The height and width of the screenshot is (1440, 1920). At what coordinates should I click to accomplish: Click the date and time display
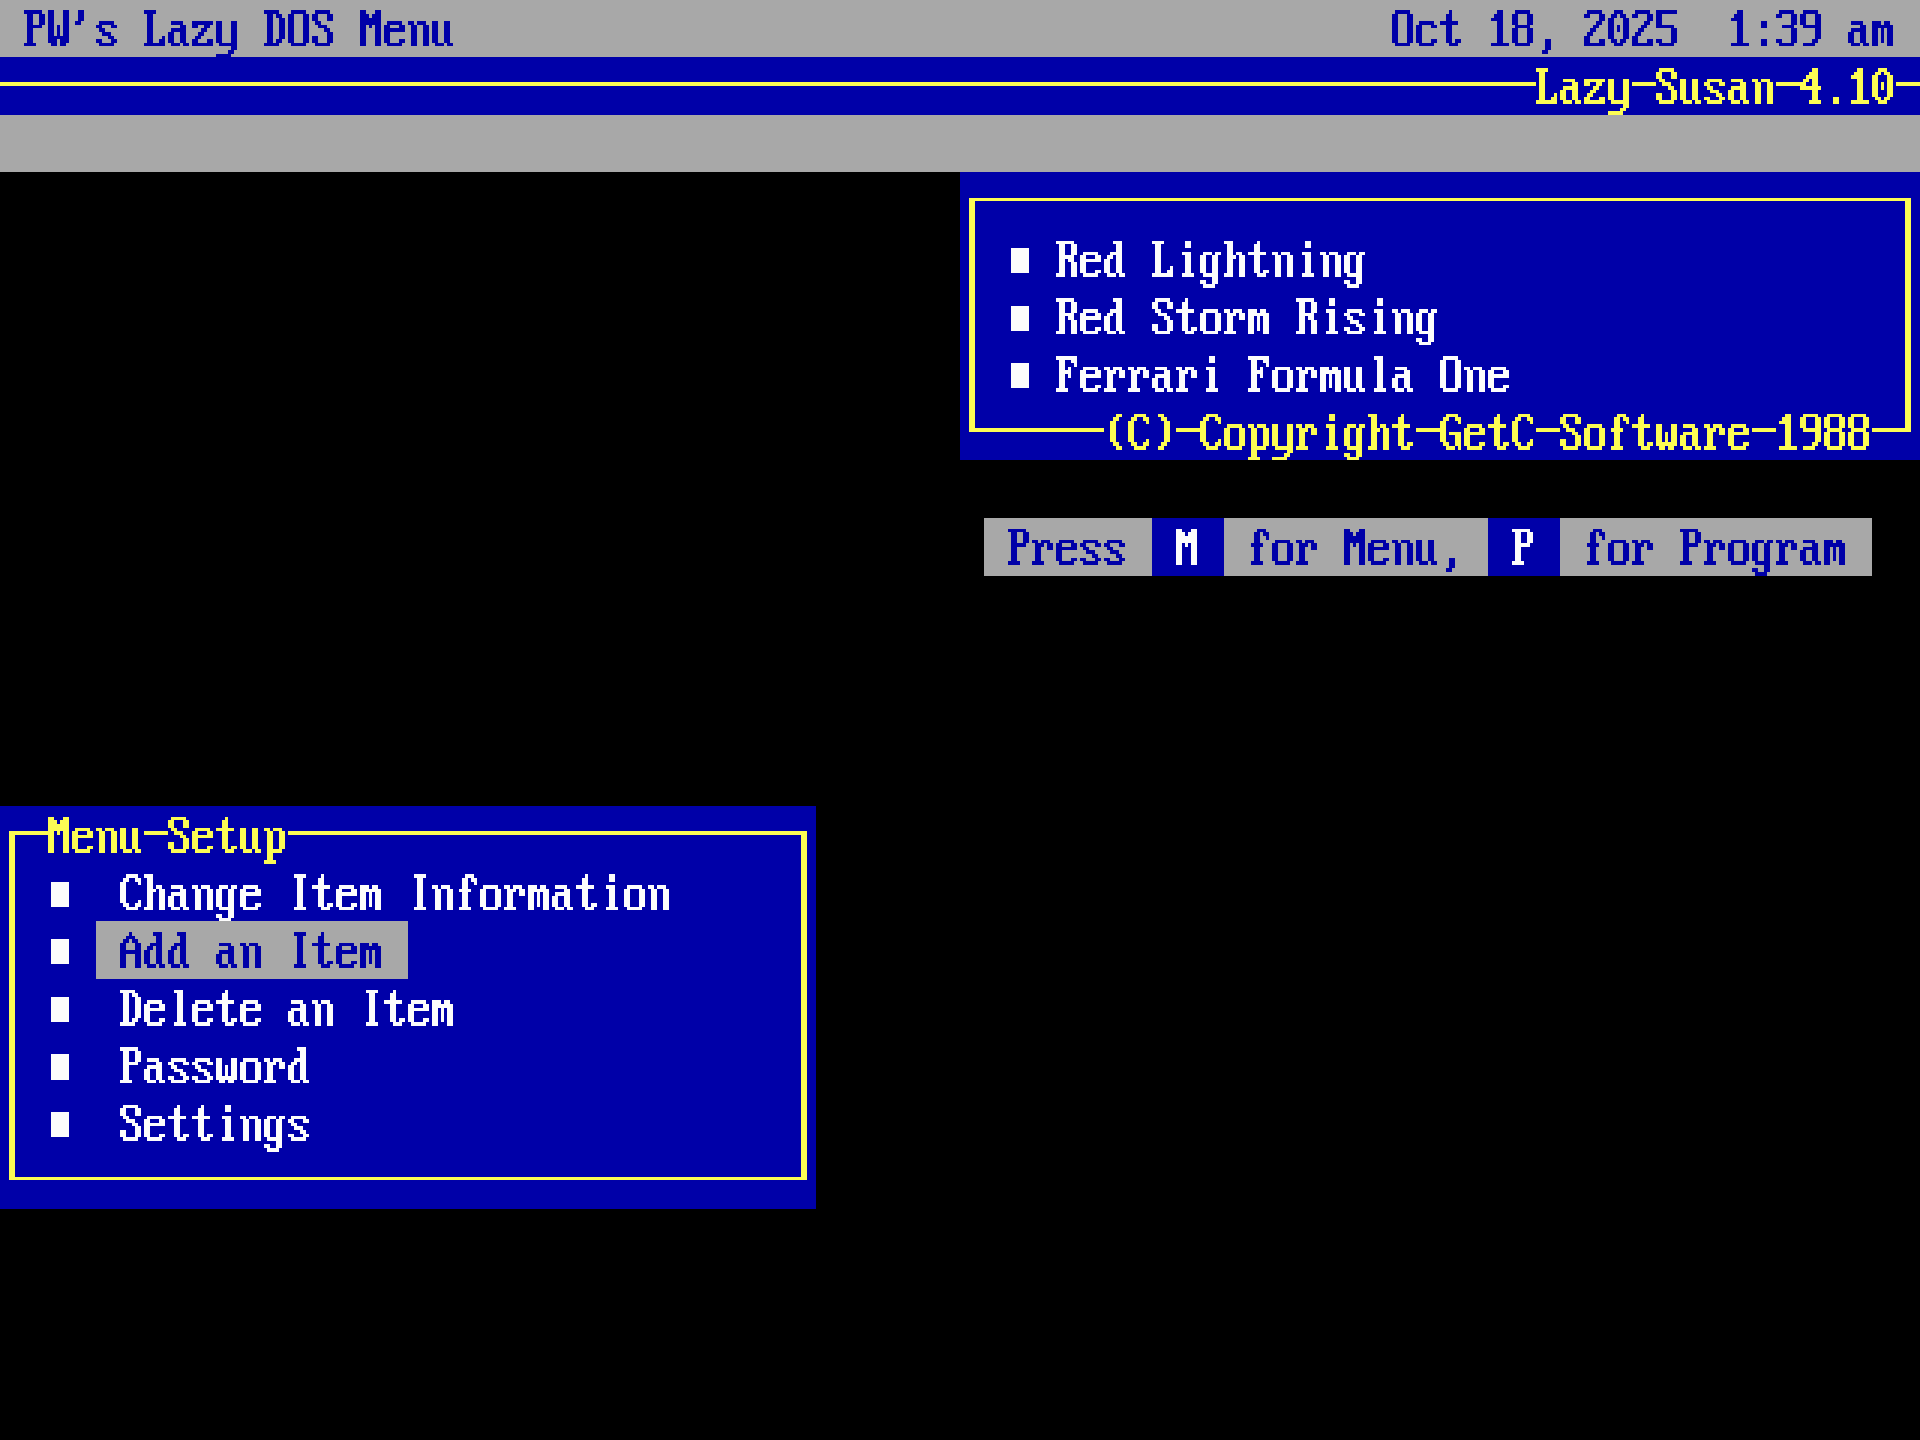pos(1641,29)
